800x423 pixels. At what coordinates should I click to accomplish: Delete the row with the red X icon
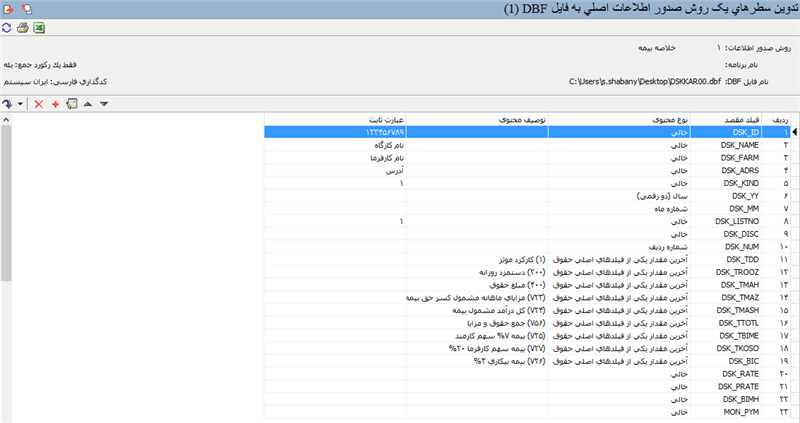[x=39, y=103]
